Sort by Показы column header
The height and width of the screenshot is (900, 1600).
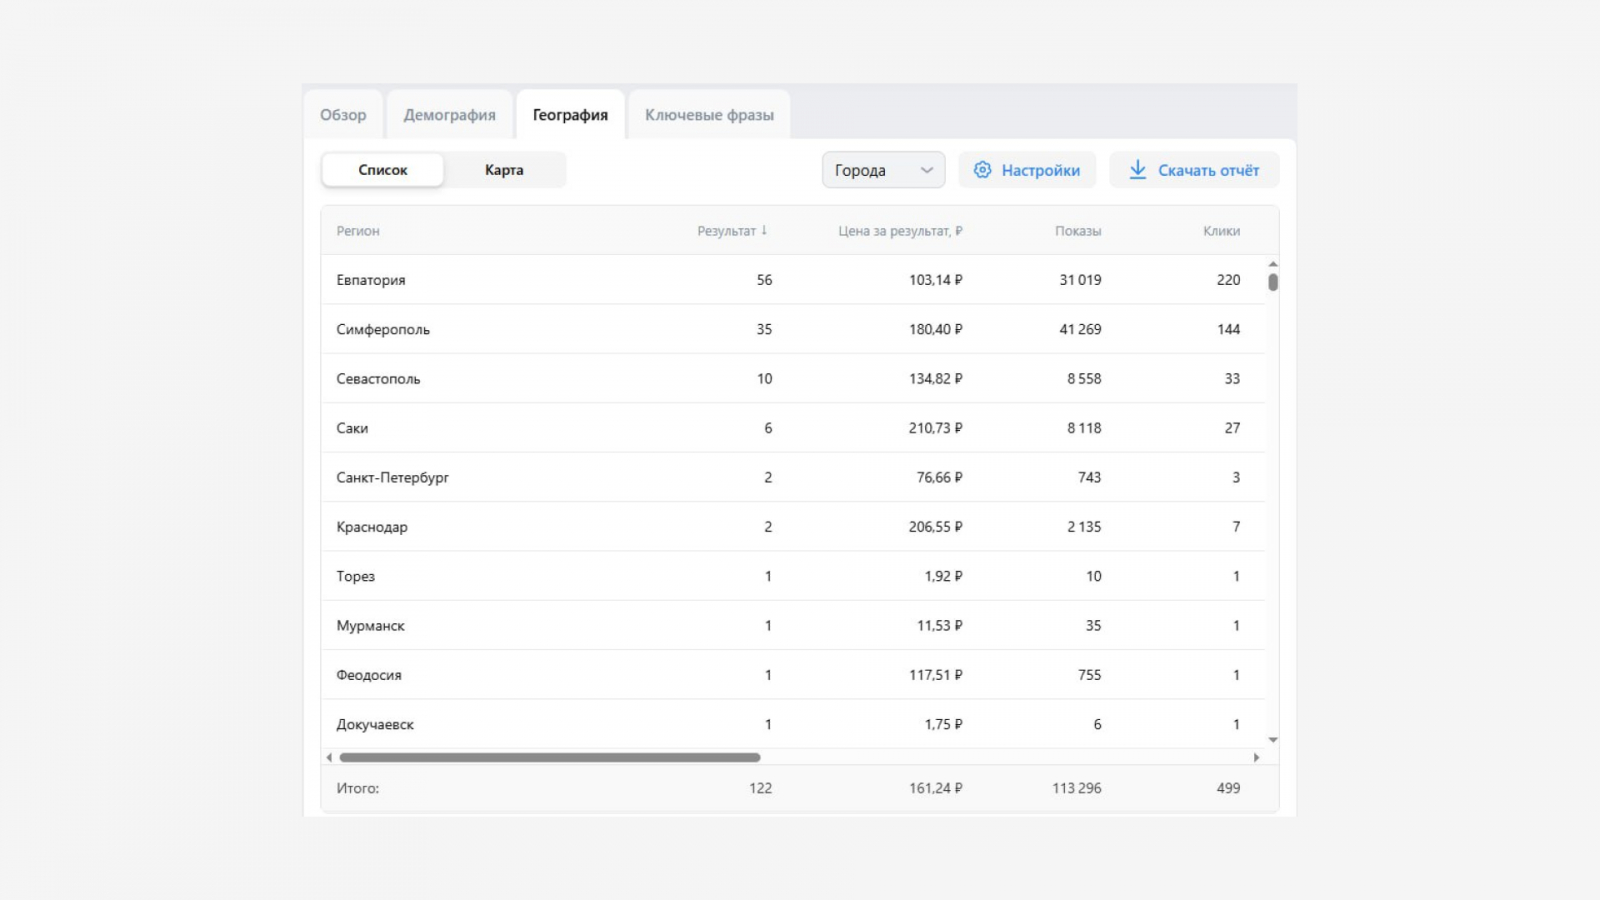1077,231
